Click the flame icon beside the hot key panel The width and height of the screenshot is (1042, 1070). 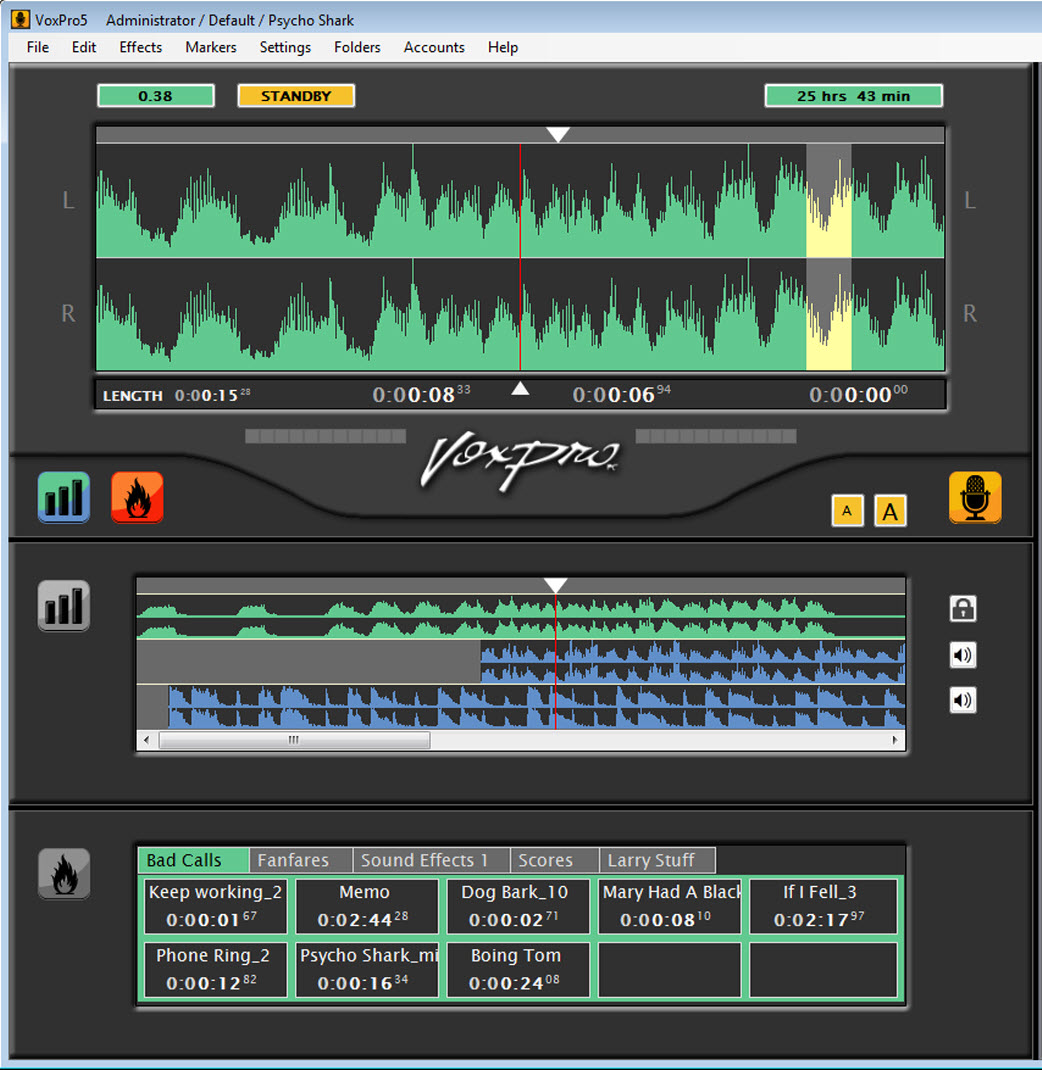pos(63,874)
